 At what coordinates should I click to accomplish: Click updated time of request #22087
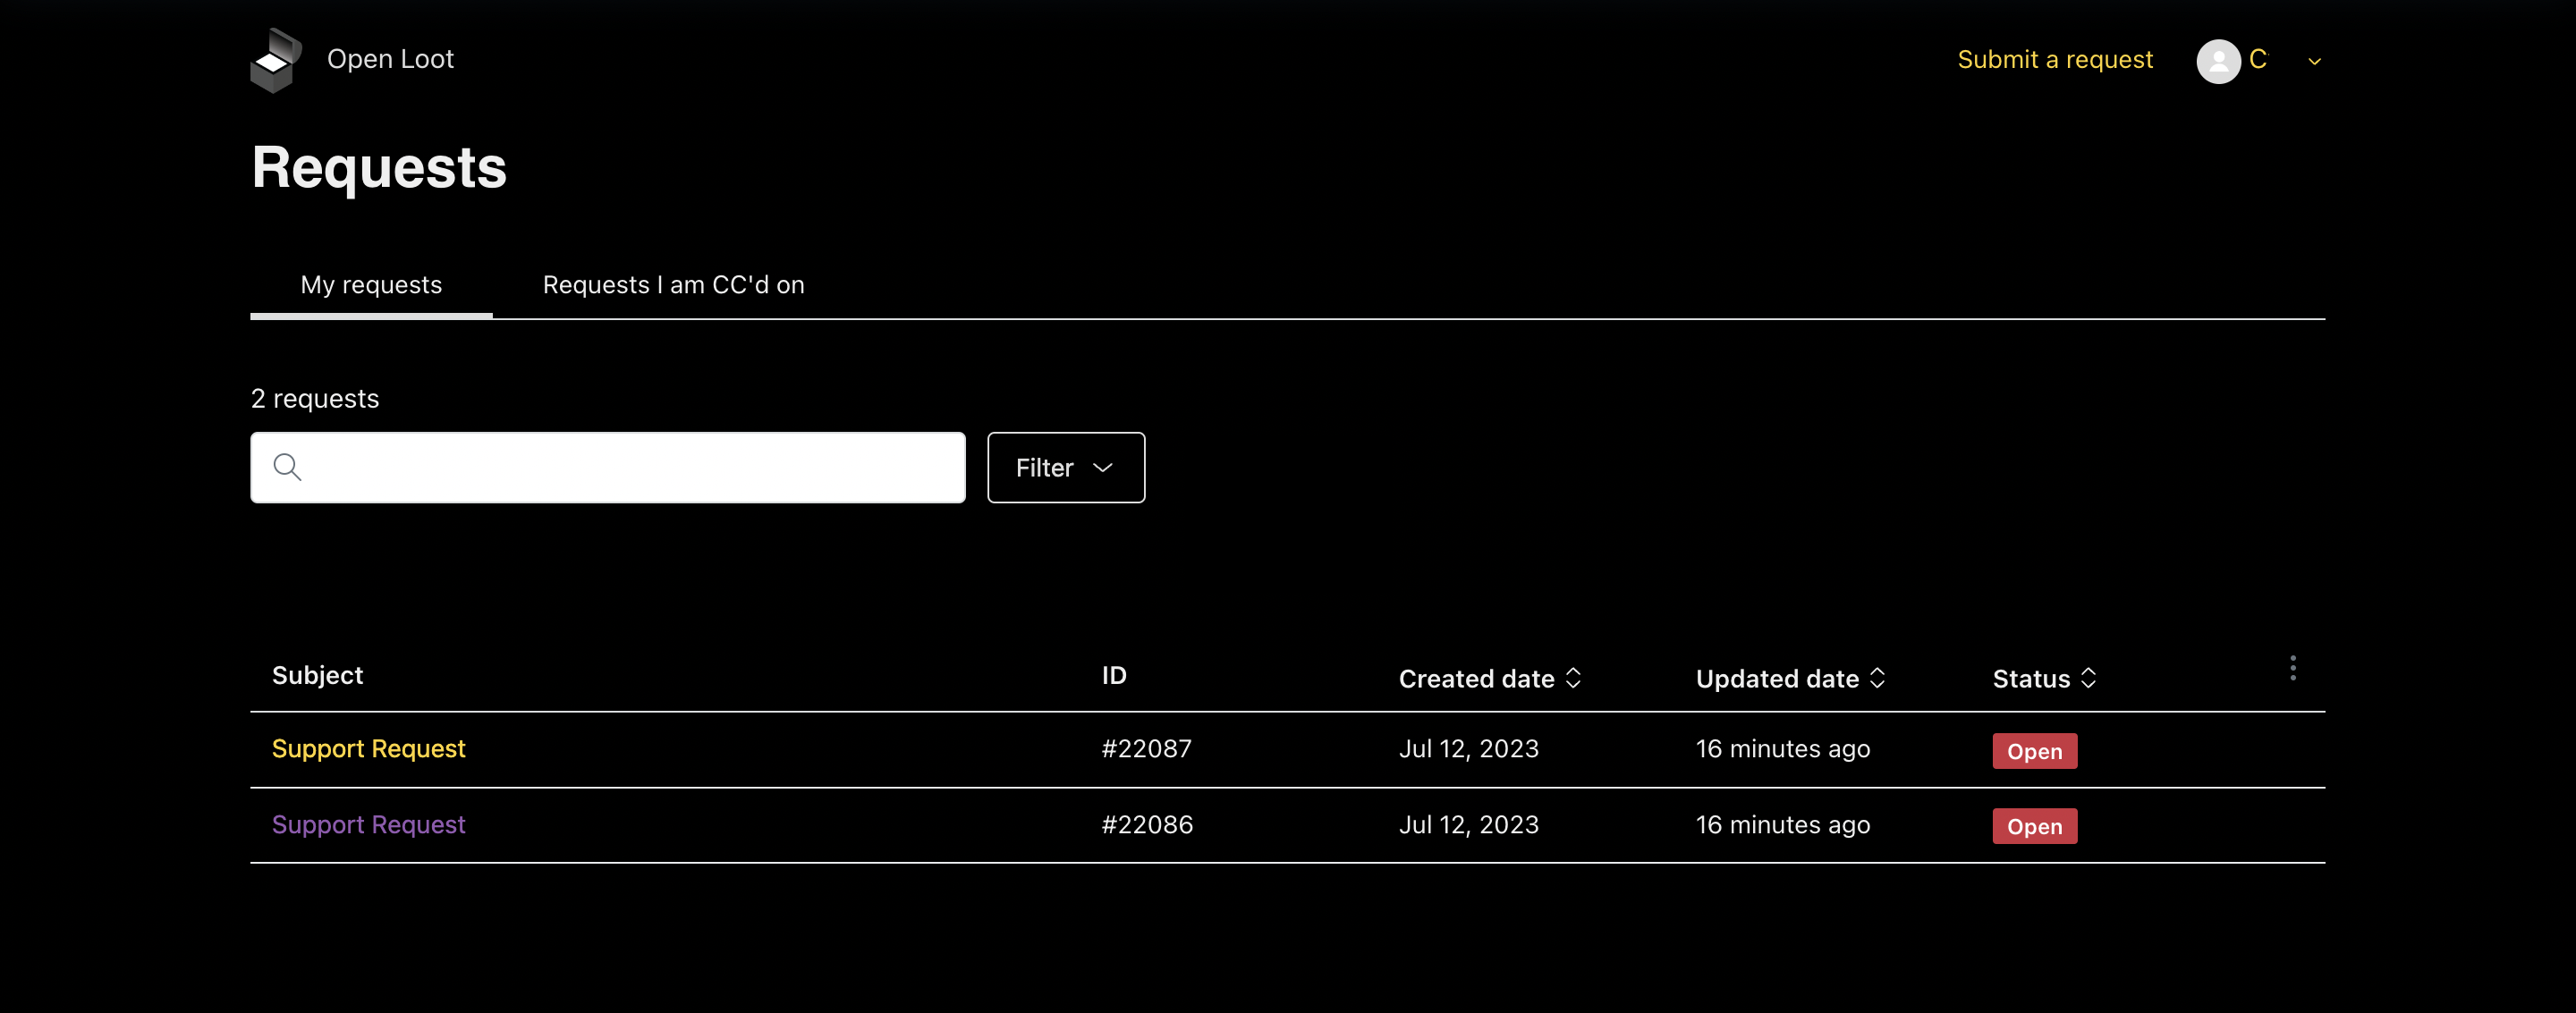point(1782,749)
